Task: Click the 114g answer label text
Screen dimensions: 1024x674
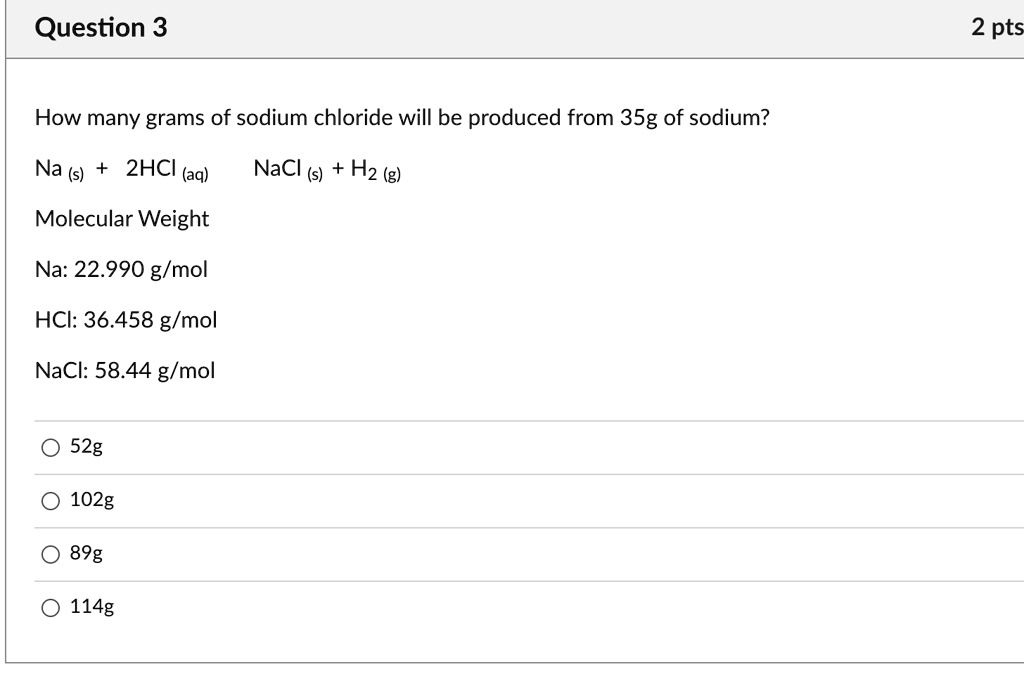Action: [91, 606]
